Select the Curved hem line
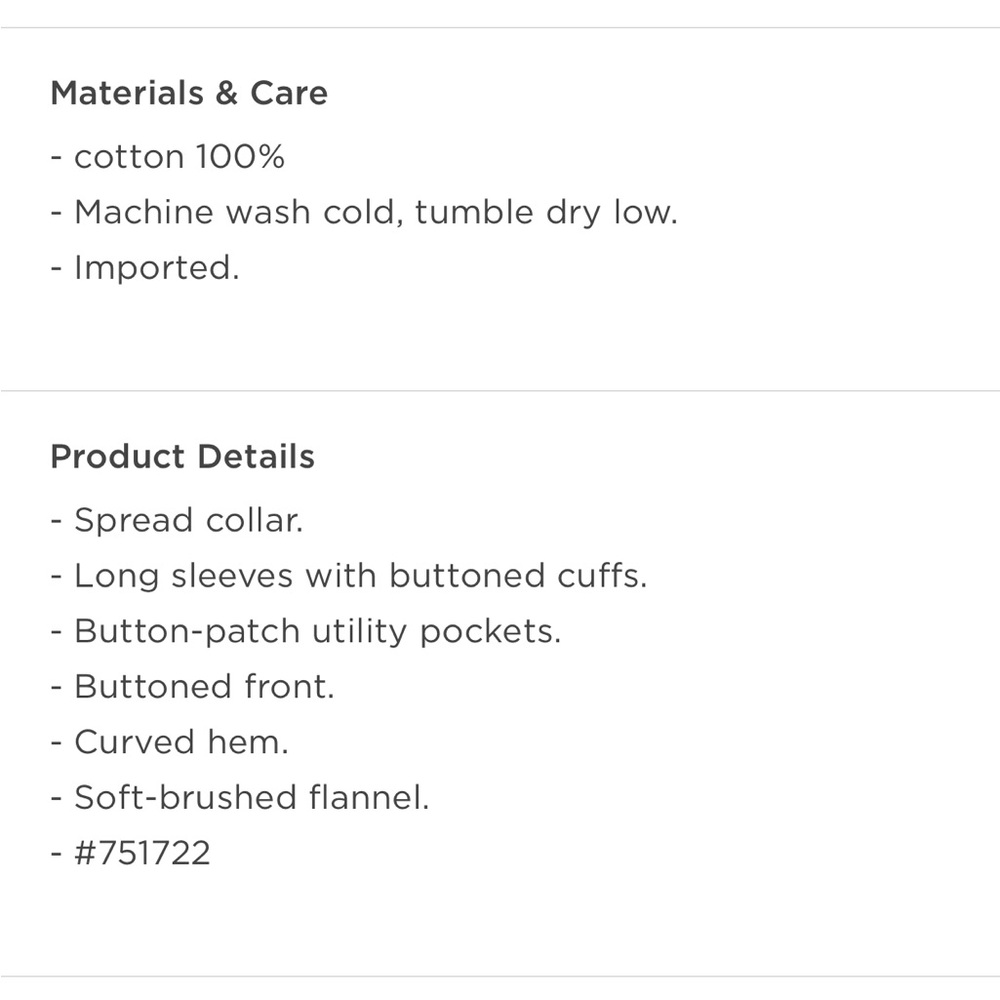The image size is (1000, 1000). click(x=170, y=742)
